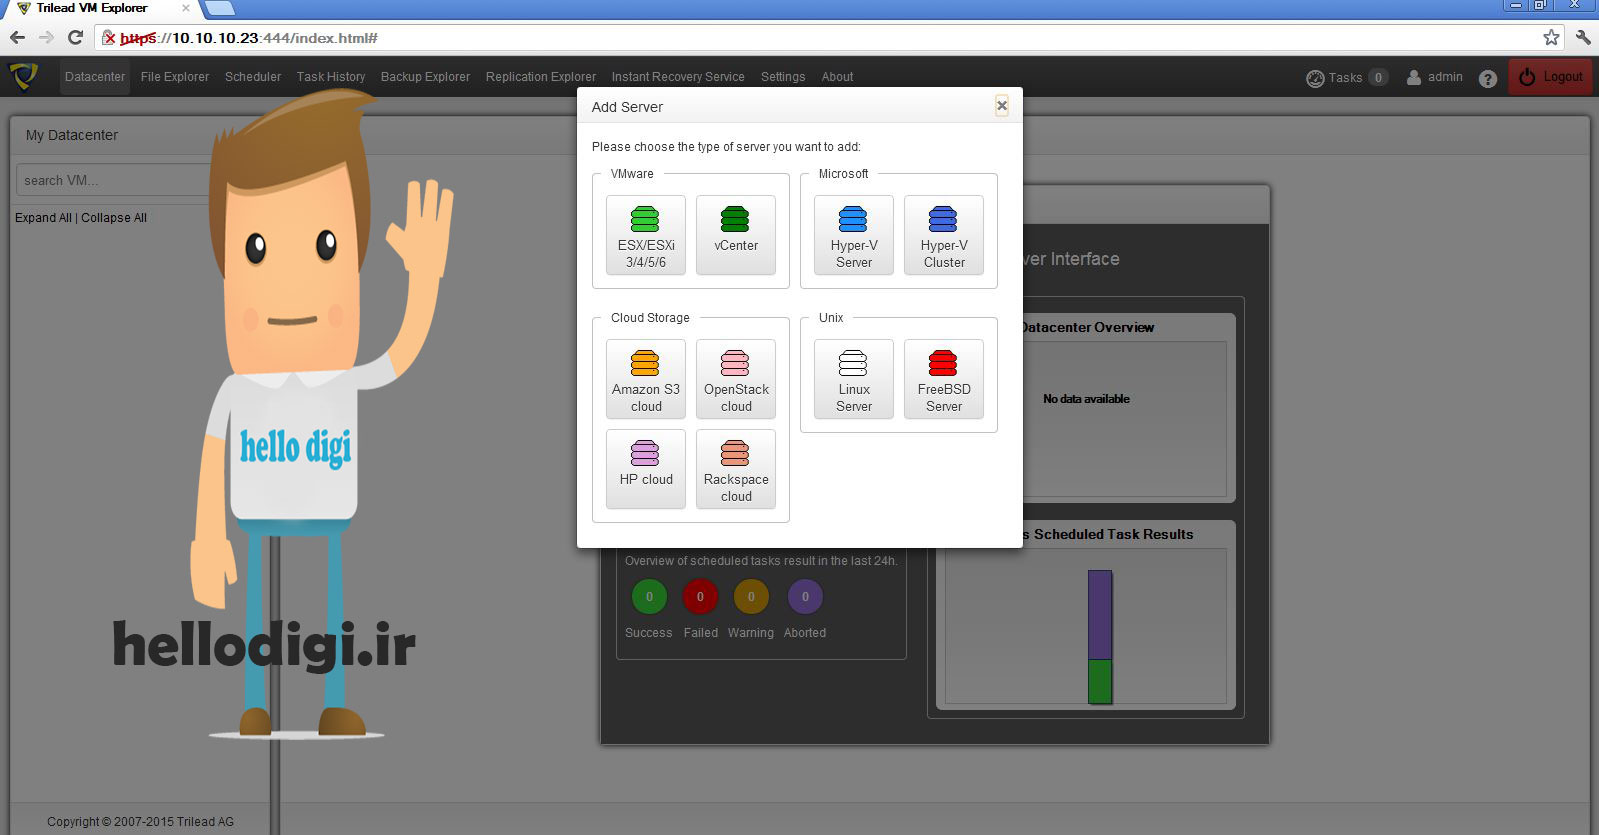
Task: Open Instant Recovery Service
Action: point(678,77)
